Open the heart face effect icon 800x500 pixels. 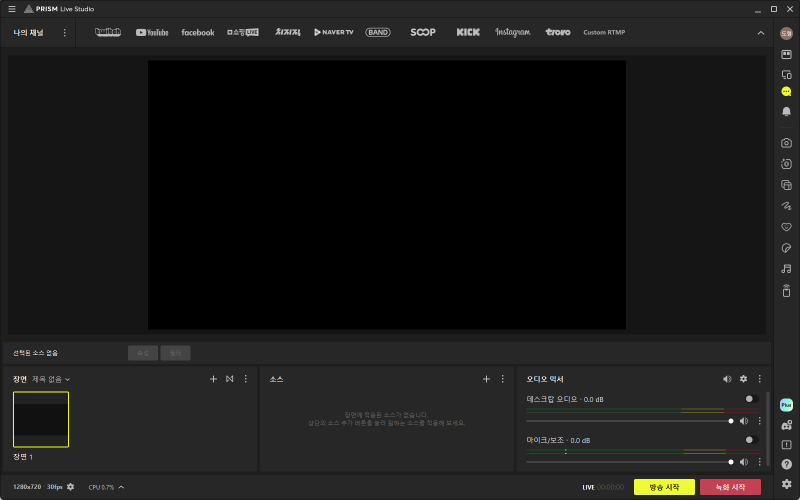pos(786,227)
